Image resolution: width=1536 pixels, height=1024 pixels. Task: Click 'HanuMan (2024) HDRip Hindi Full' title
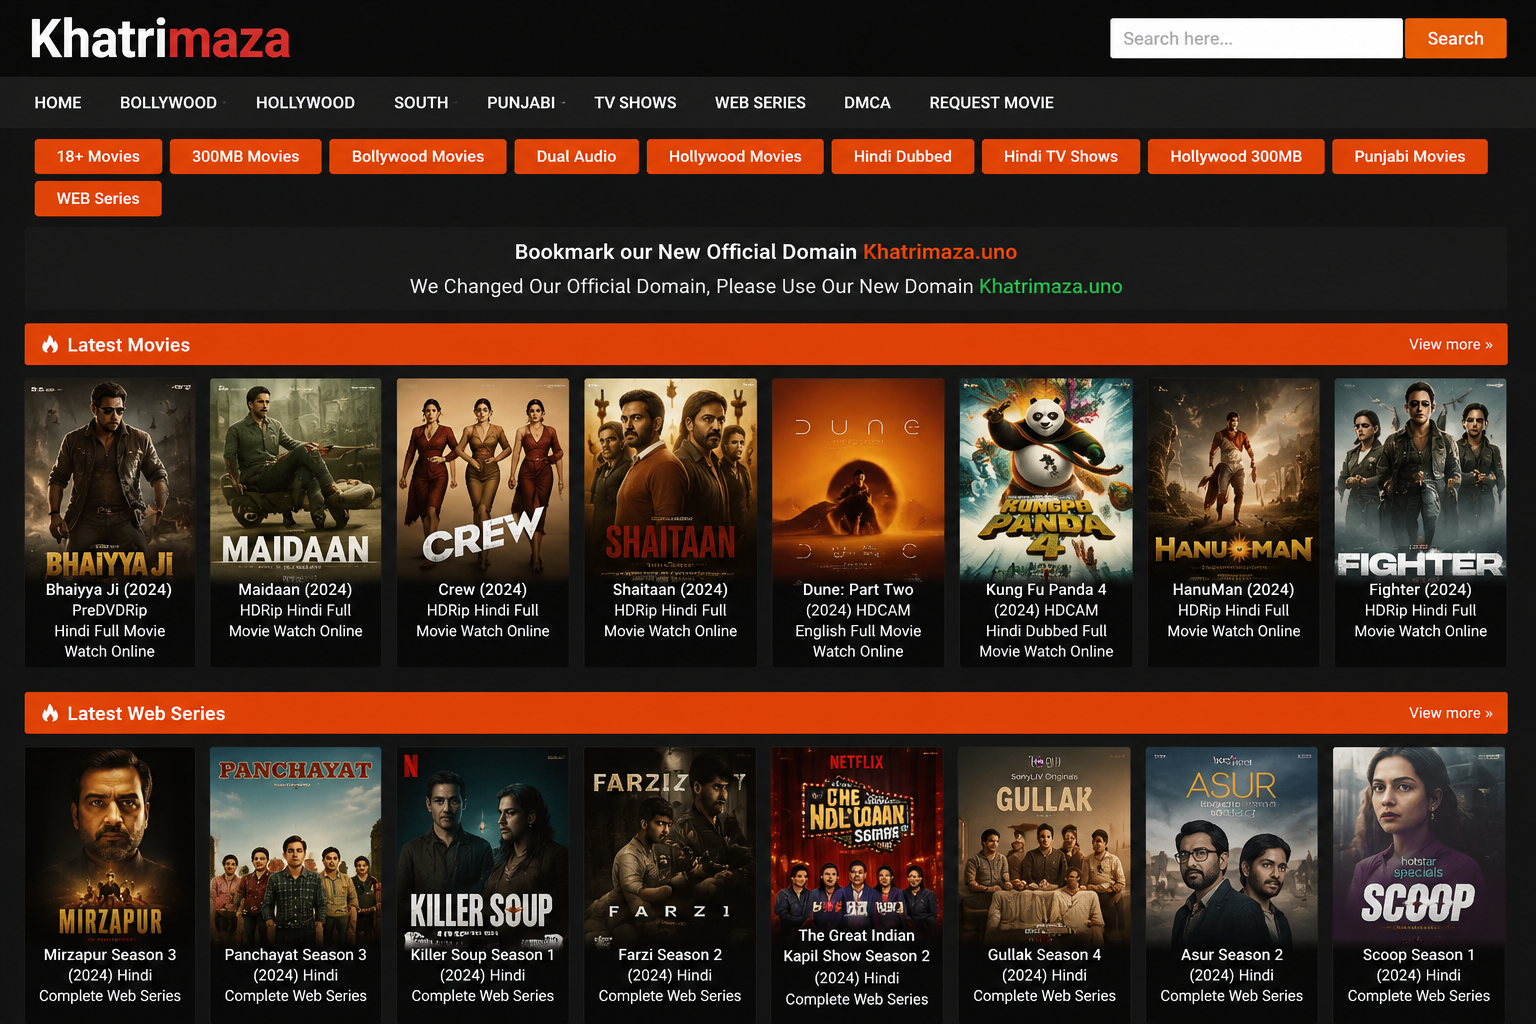[1234, 600]
